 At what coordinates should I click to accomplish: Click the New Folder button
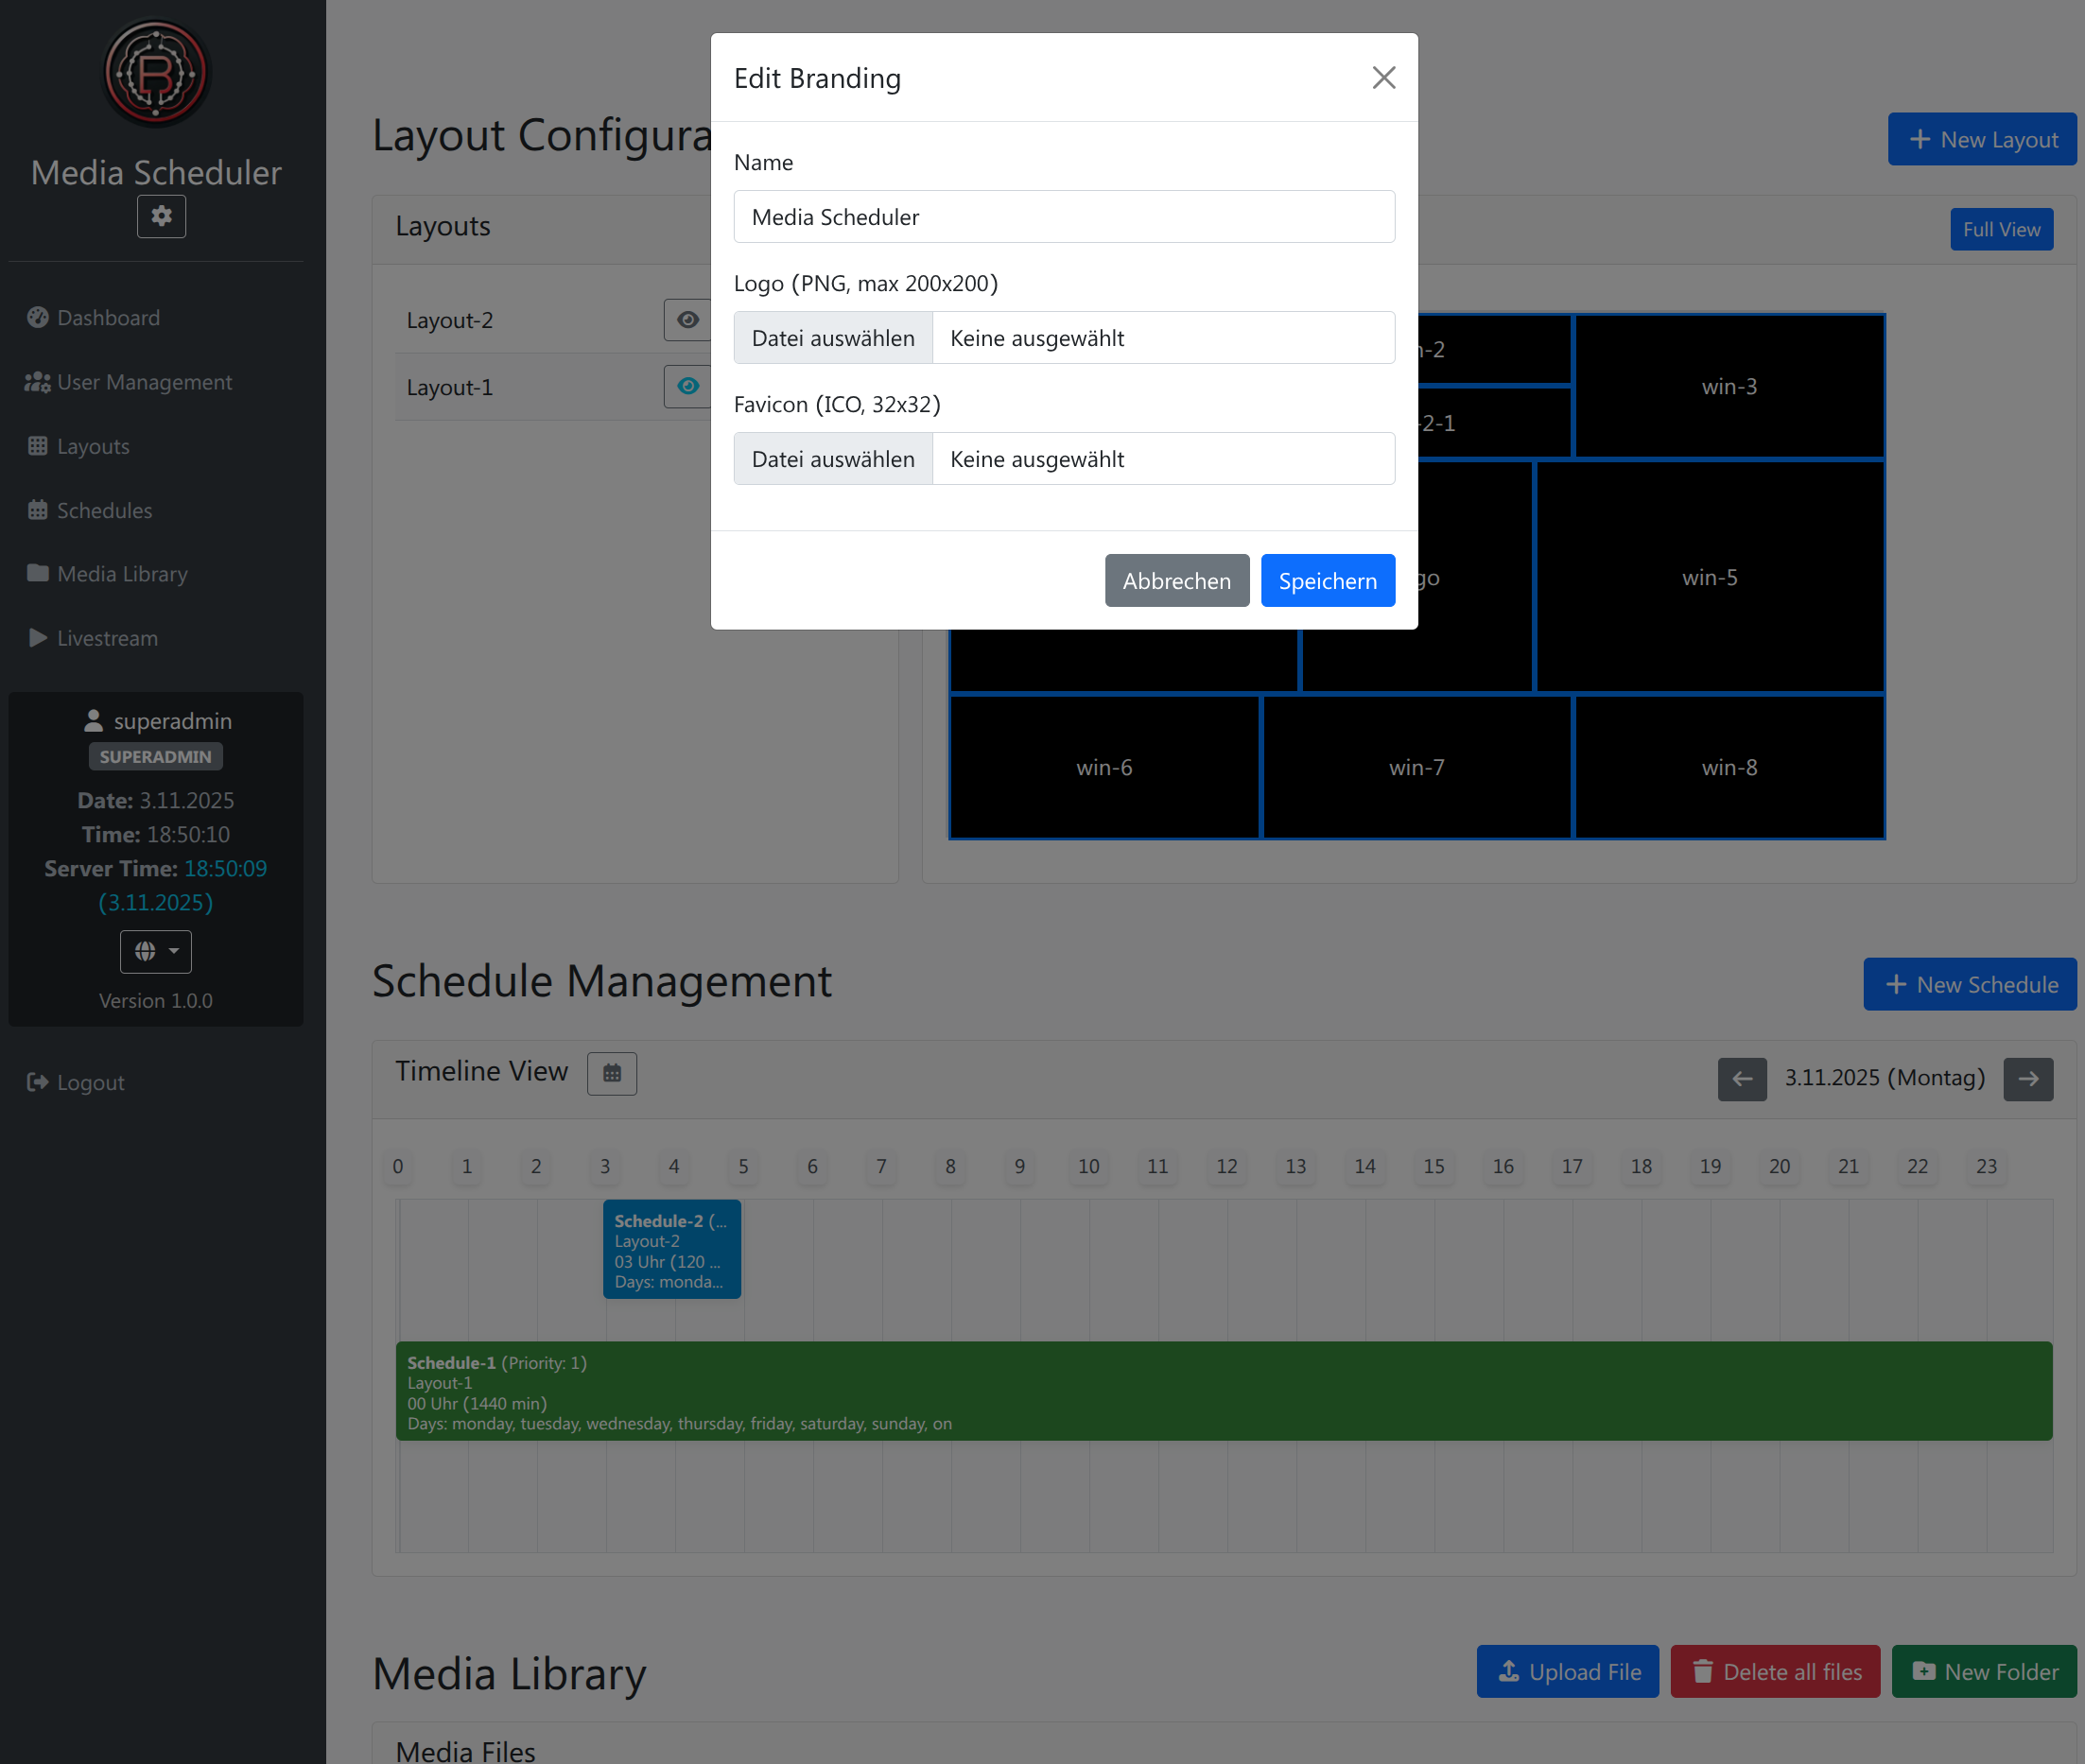coord(1983,1671)
